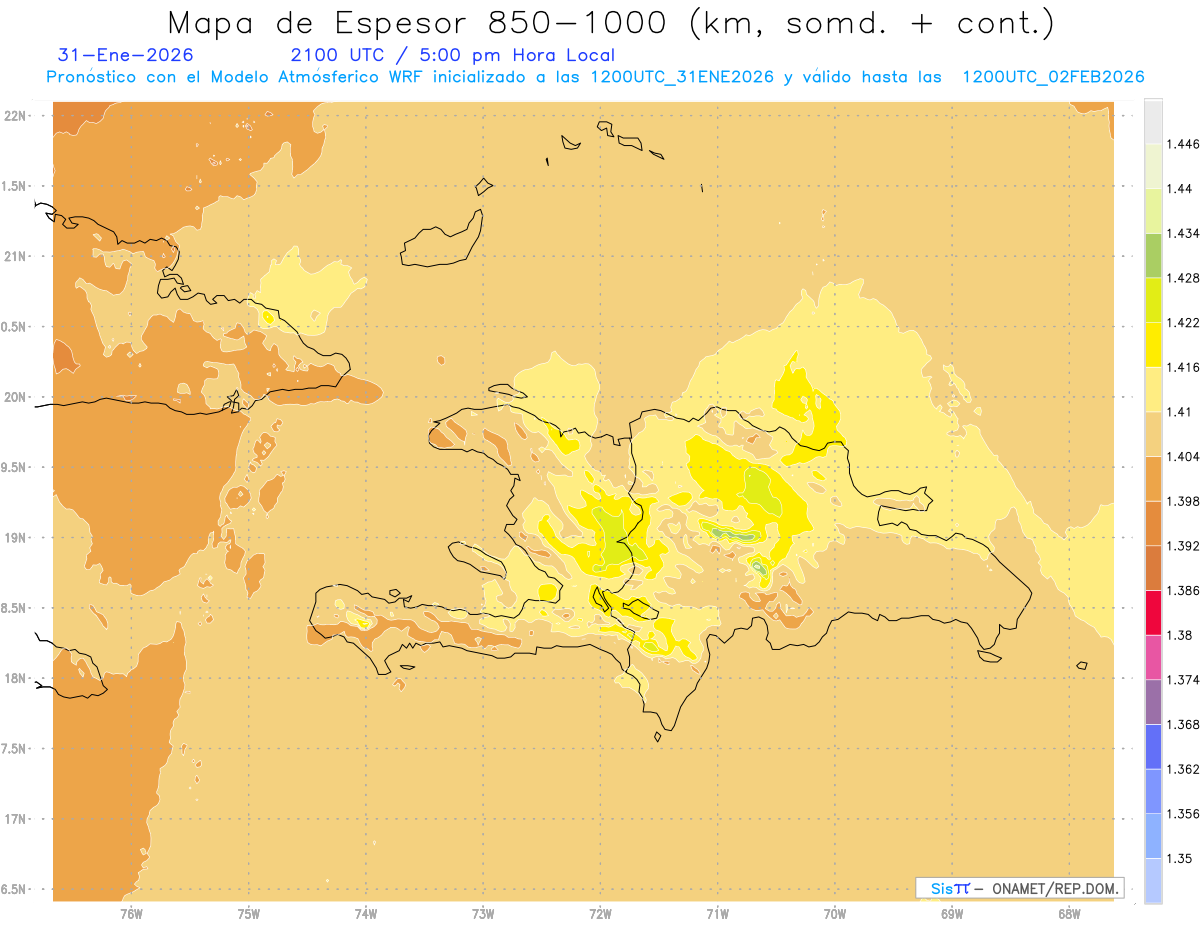The image size is (1200, 927).
Task: Click the '1.374' colorbar value
Action: pyautogui.click(x=1182, y=680)
